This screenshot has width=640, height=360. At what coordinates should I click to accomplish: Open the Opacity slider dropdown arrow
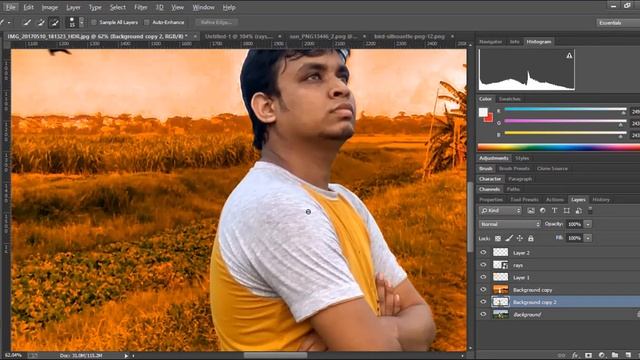pos(588,224)
